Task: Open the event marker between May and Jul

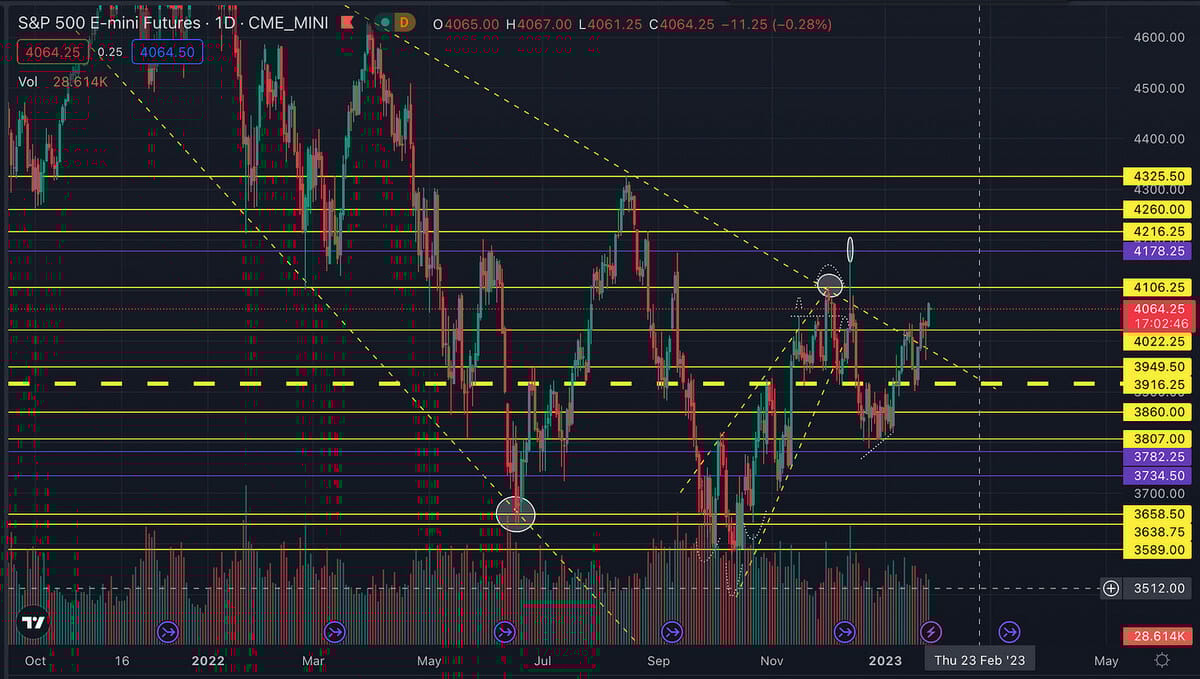Action: point(504,631)
